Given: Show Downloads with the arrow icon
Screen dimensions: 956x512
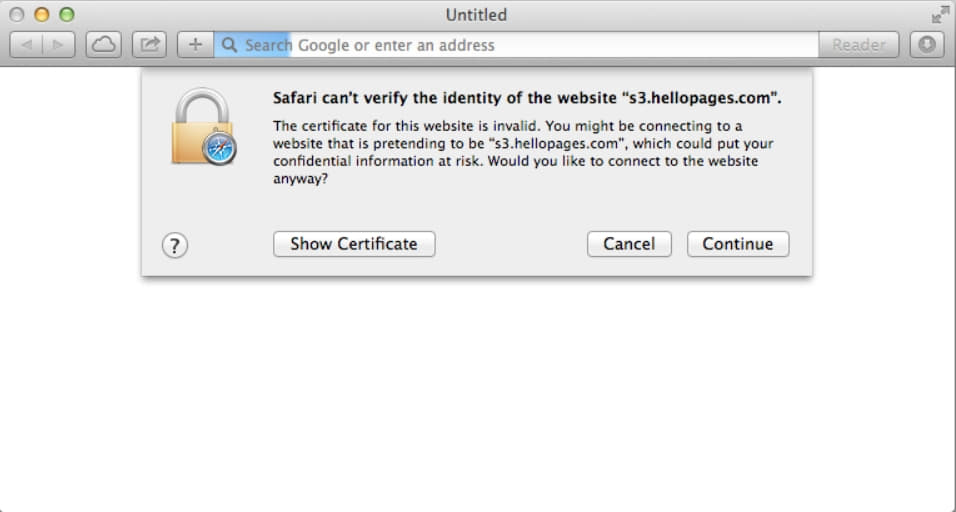Looking at the screenshot, I should coord(927,45).
